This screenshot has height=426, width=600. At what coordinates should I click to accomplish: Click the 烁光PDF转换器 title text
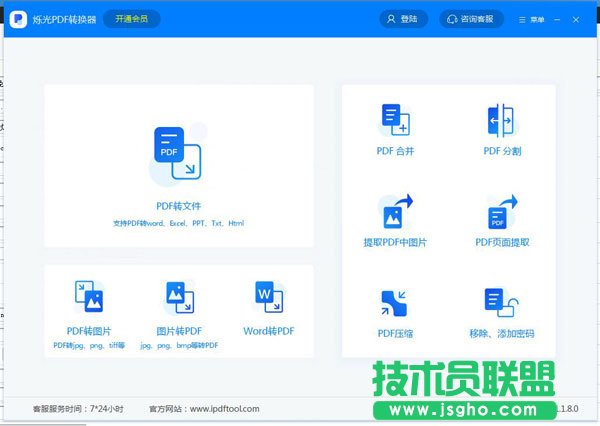coord(64,20)
